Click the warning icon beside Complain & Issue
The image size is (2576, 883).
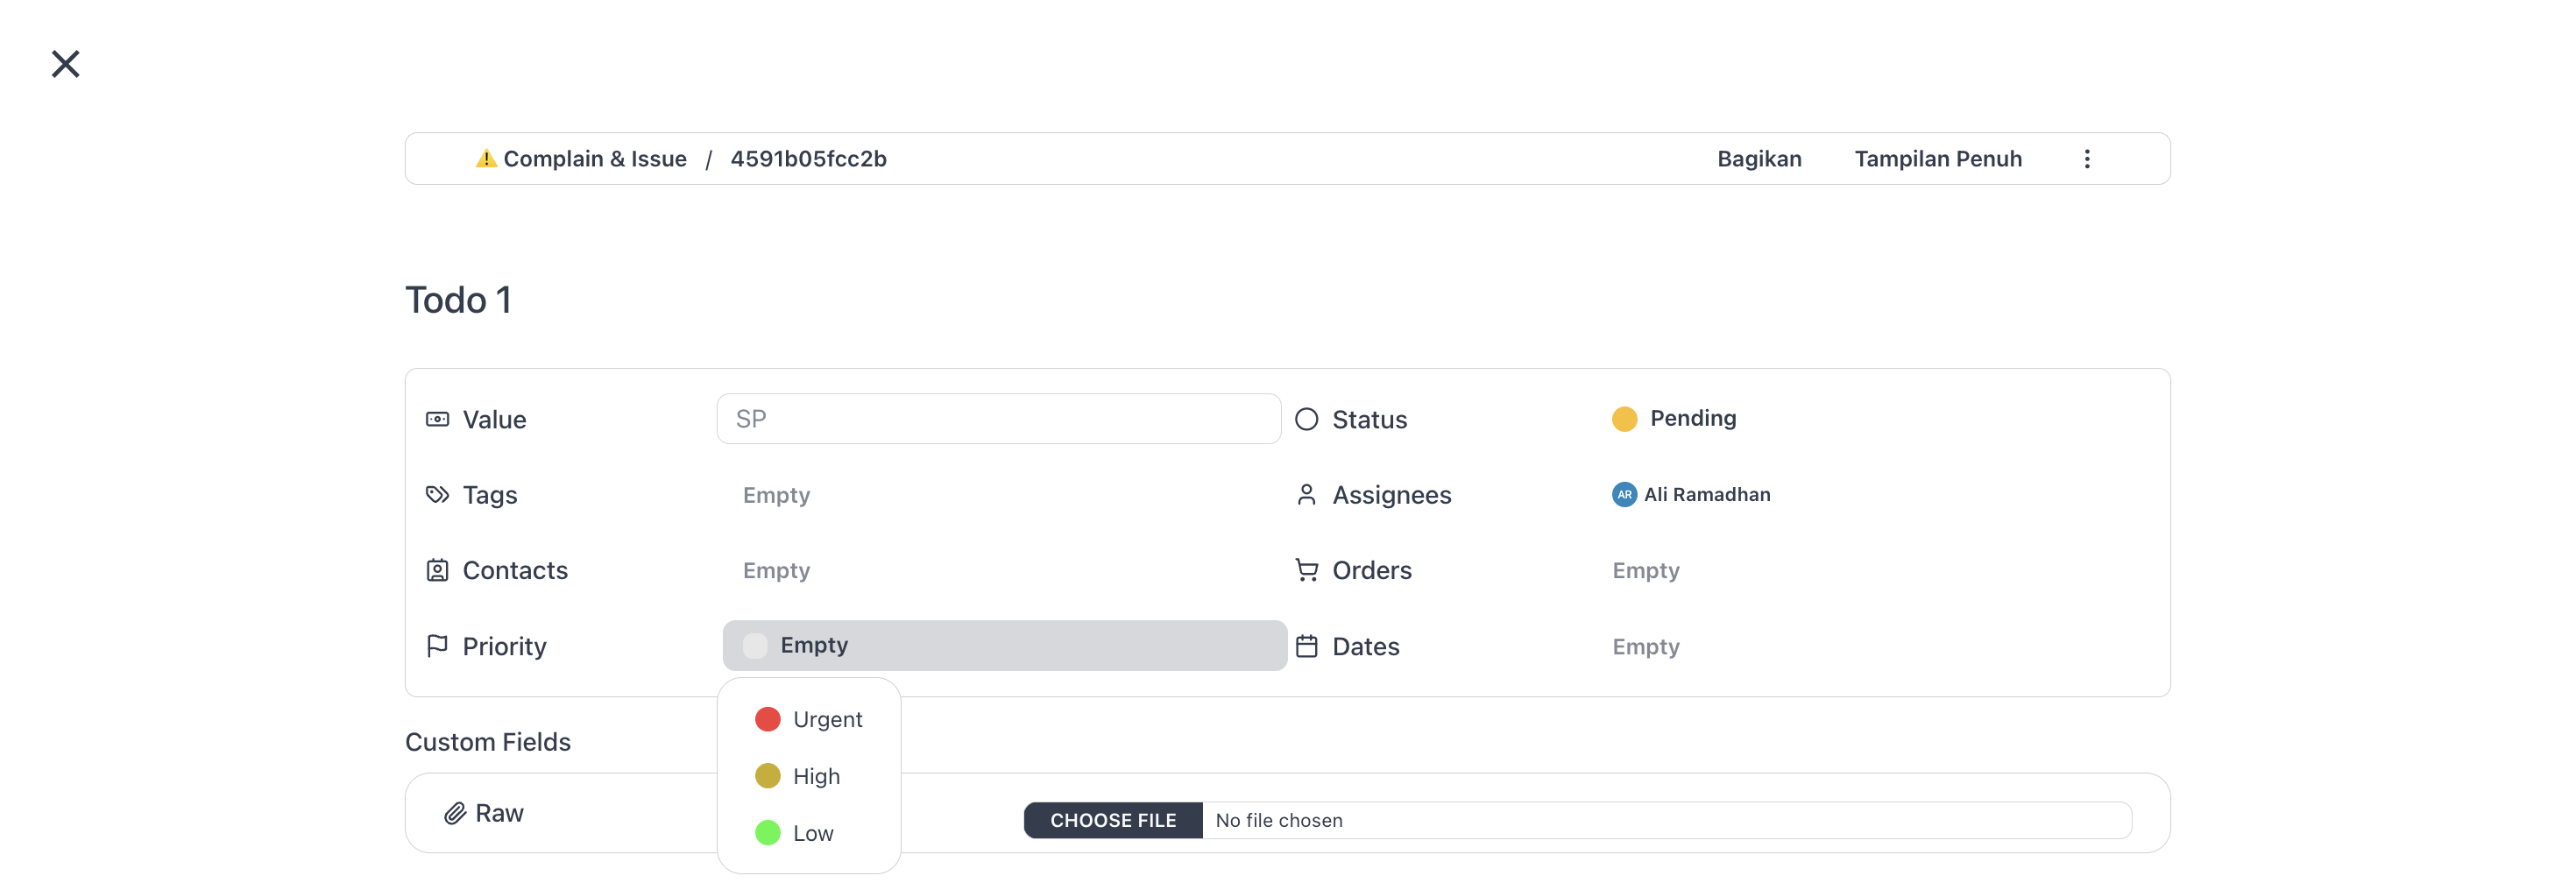(x=486, y=158)
